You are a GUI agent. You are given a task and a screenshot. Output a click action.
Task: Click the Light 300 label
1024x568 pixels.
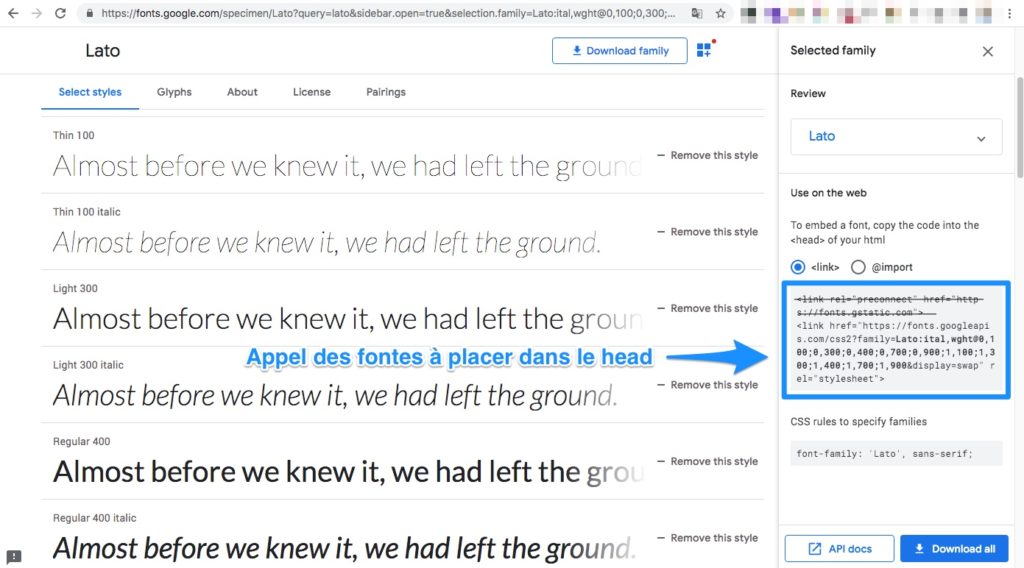click(75, 289)
